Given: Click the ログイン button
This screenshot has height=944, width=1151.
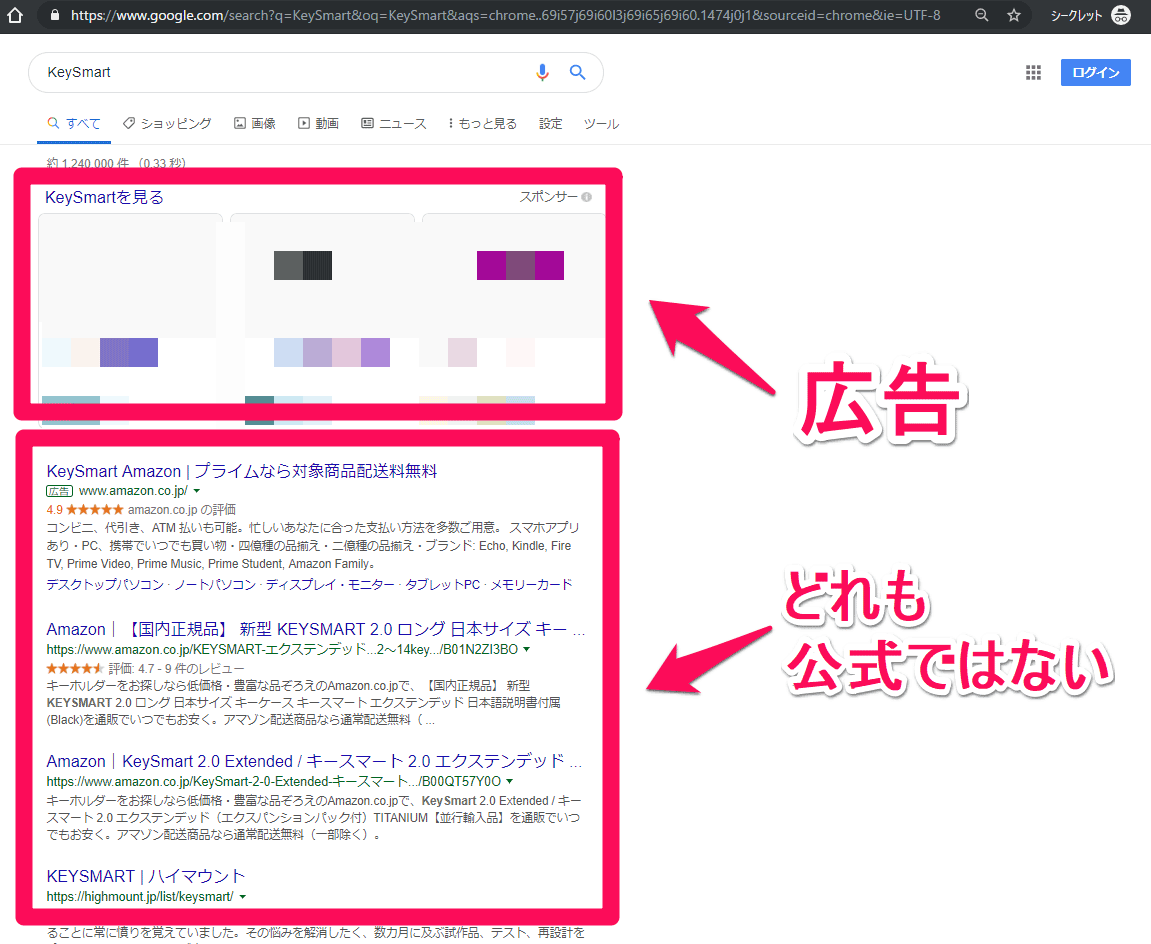Looking at the screenshot, I should pos(1095,72).
